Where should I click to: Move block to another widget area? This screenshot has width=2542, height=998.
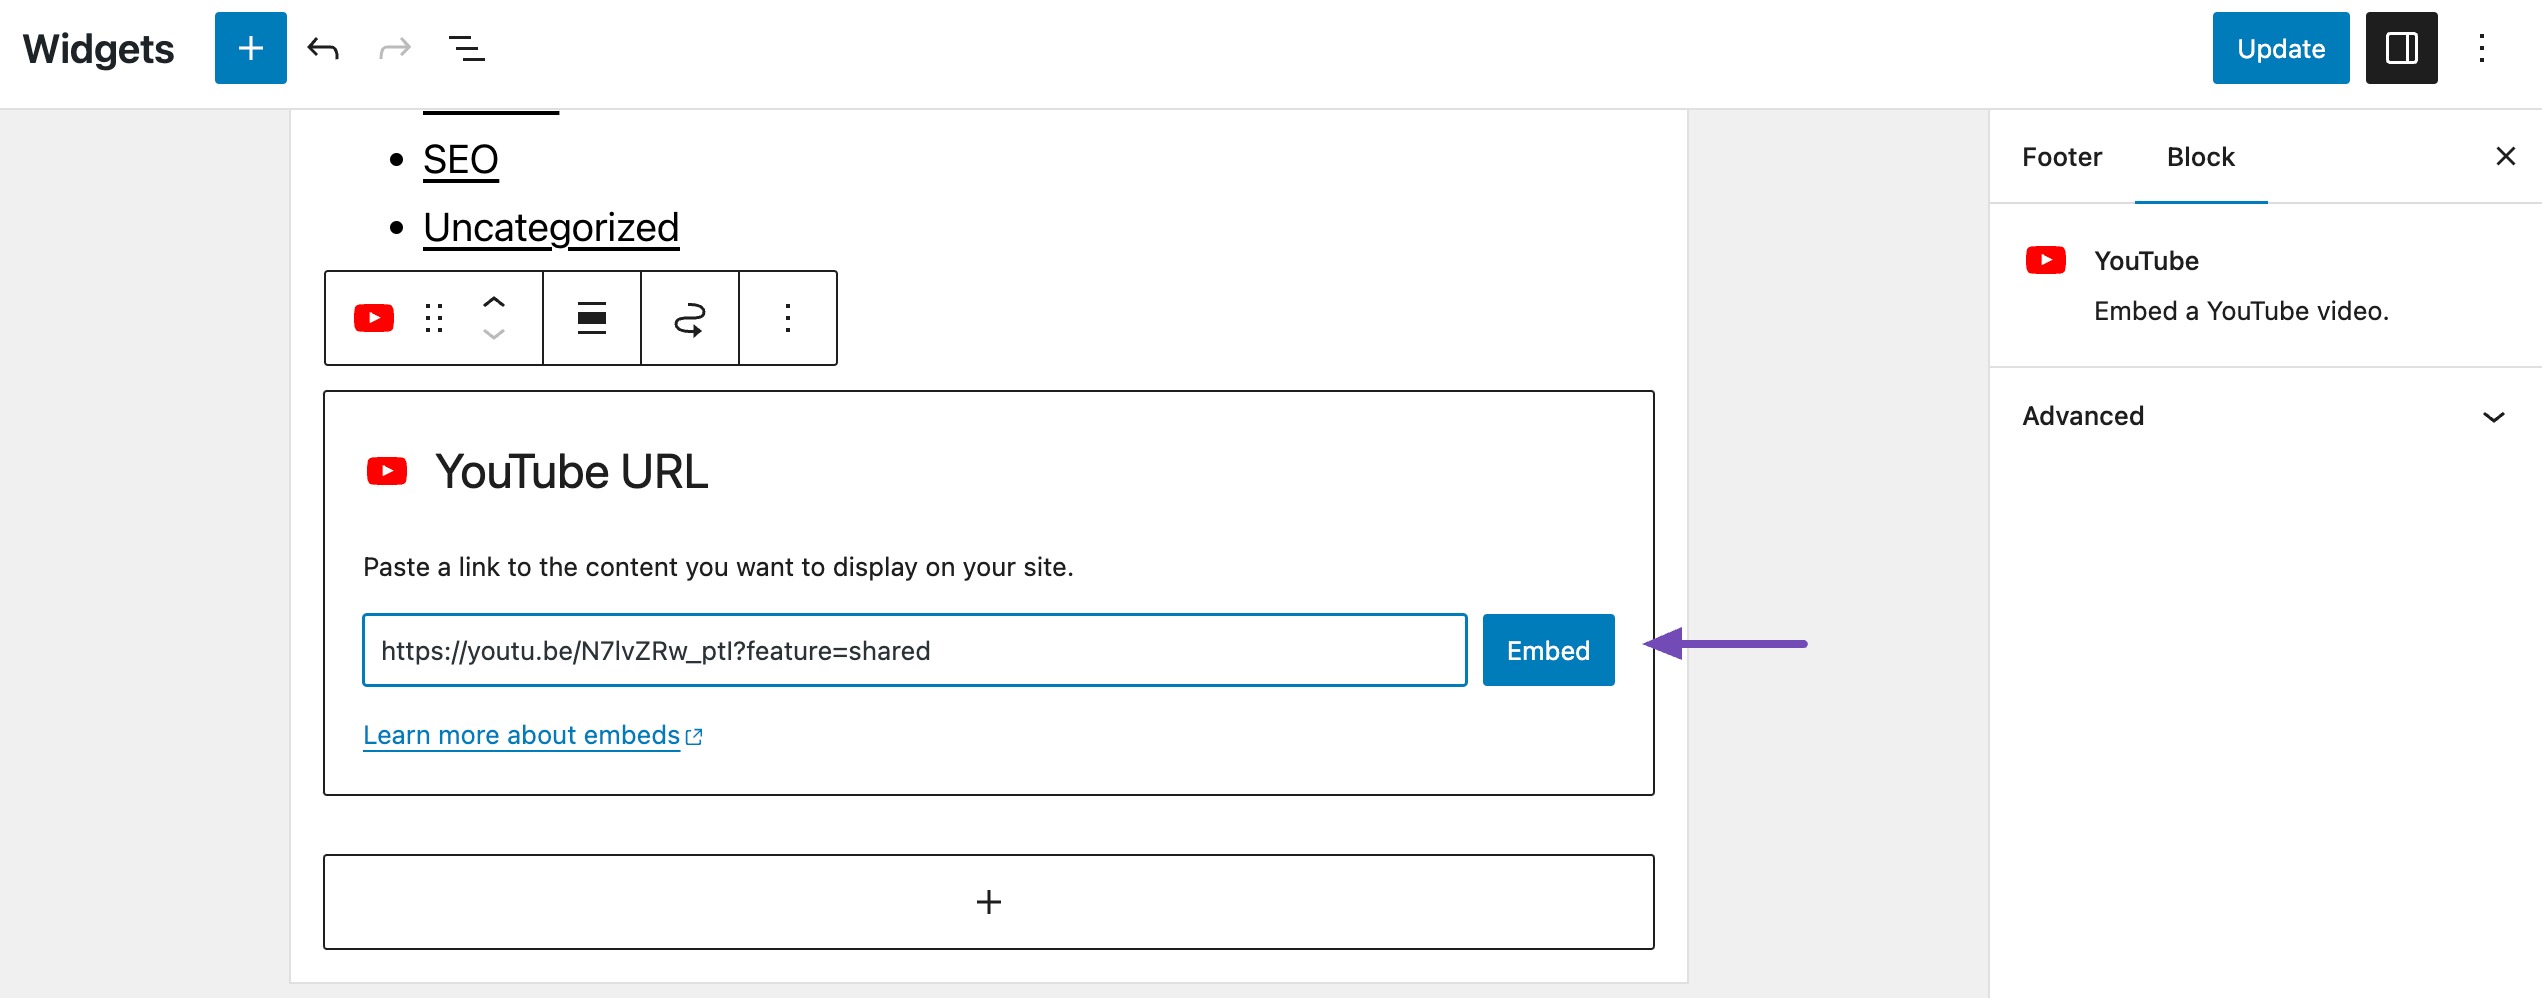pos(690,318)
